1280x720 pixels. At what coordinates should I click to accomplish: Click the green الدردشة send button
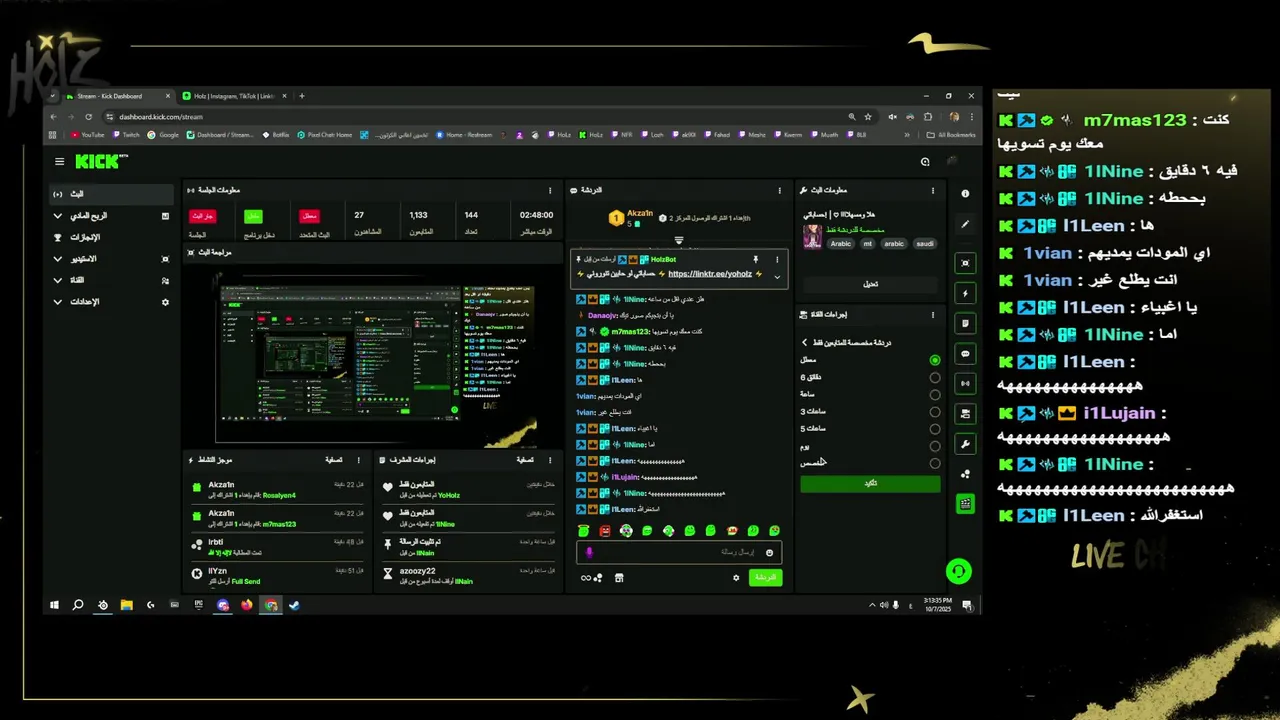pyautogui.click(x=765, y=577)
